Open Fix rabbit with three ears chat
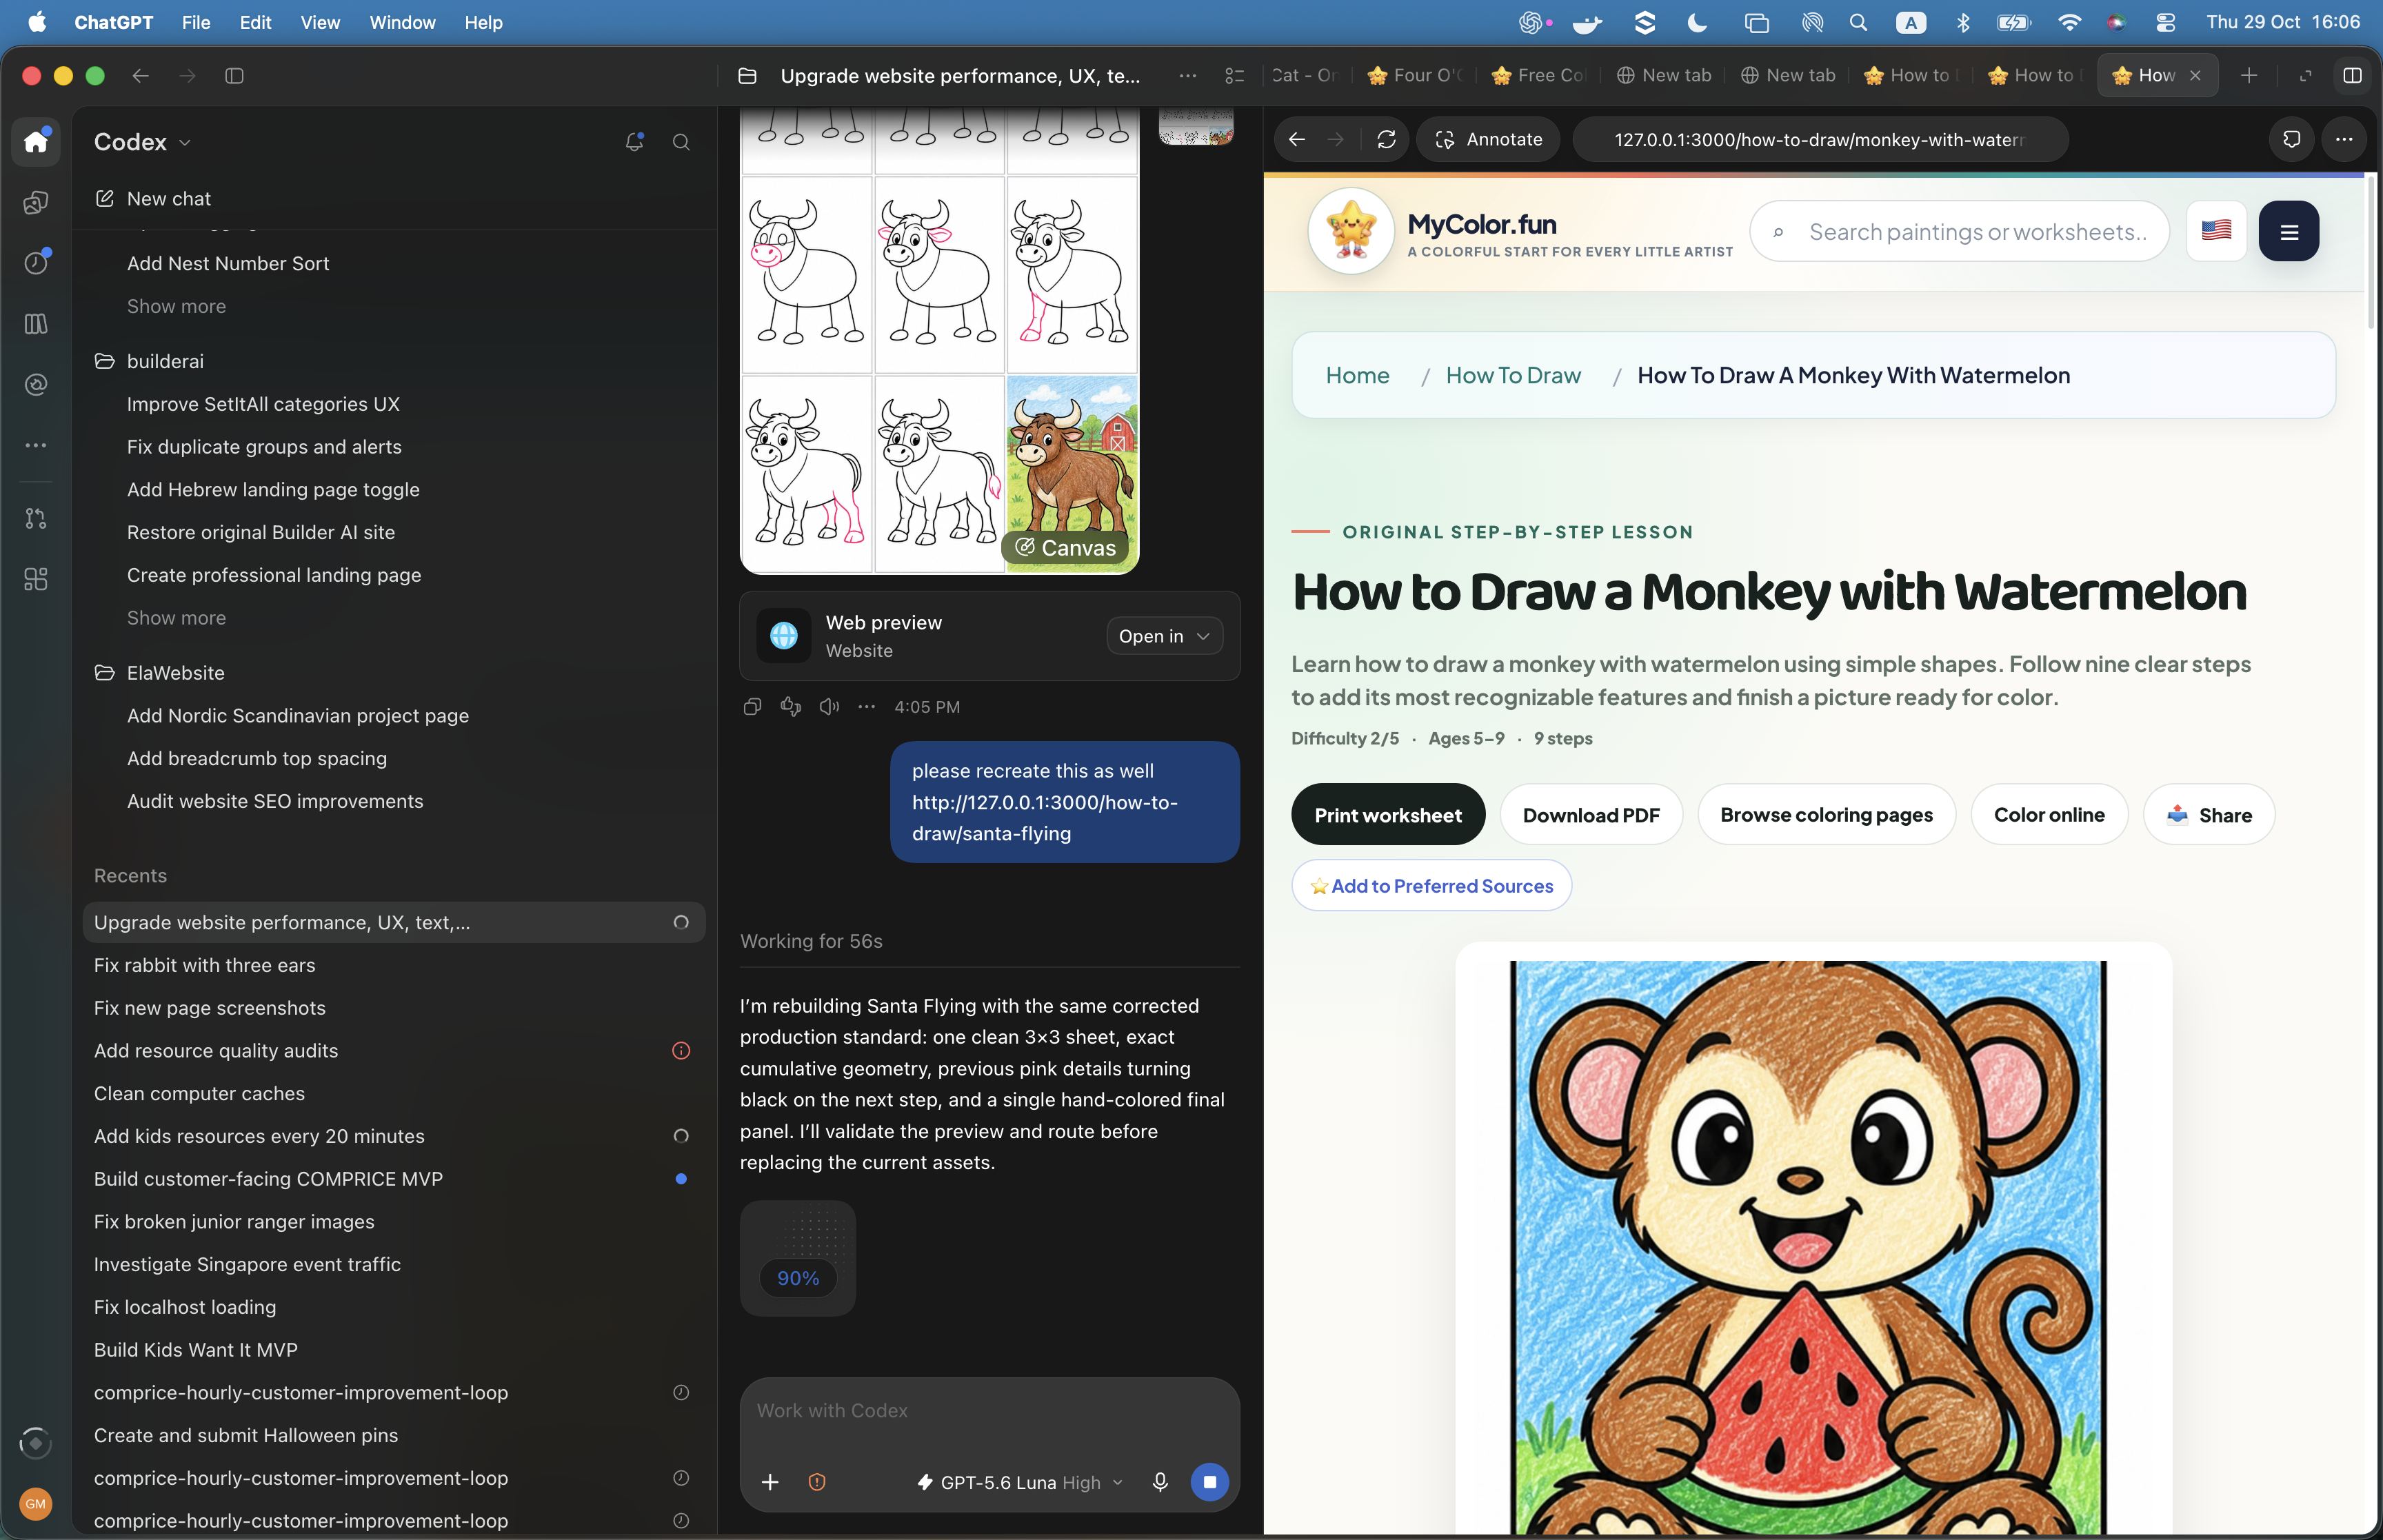This screenshot has width=2383, height=1540. (394, 965)
